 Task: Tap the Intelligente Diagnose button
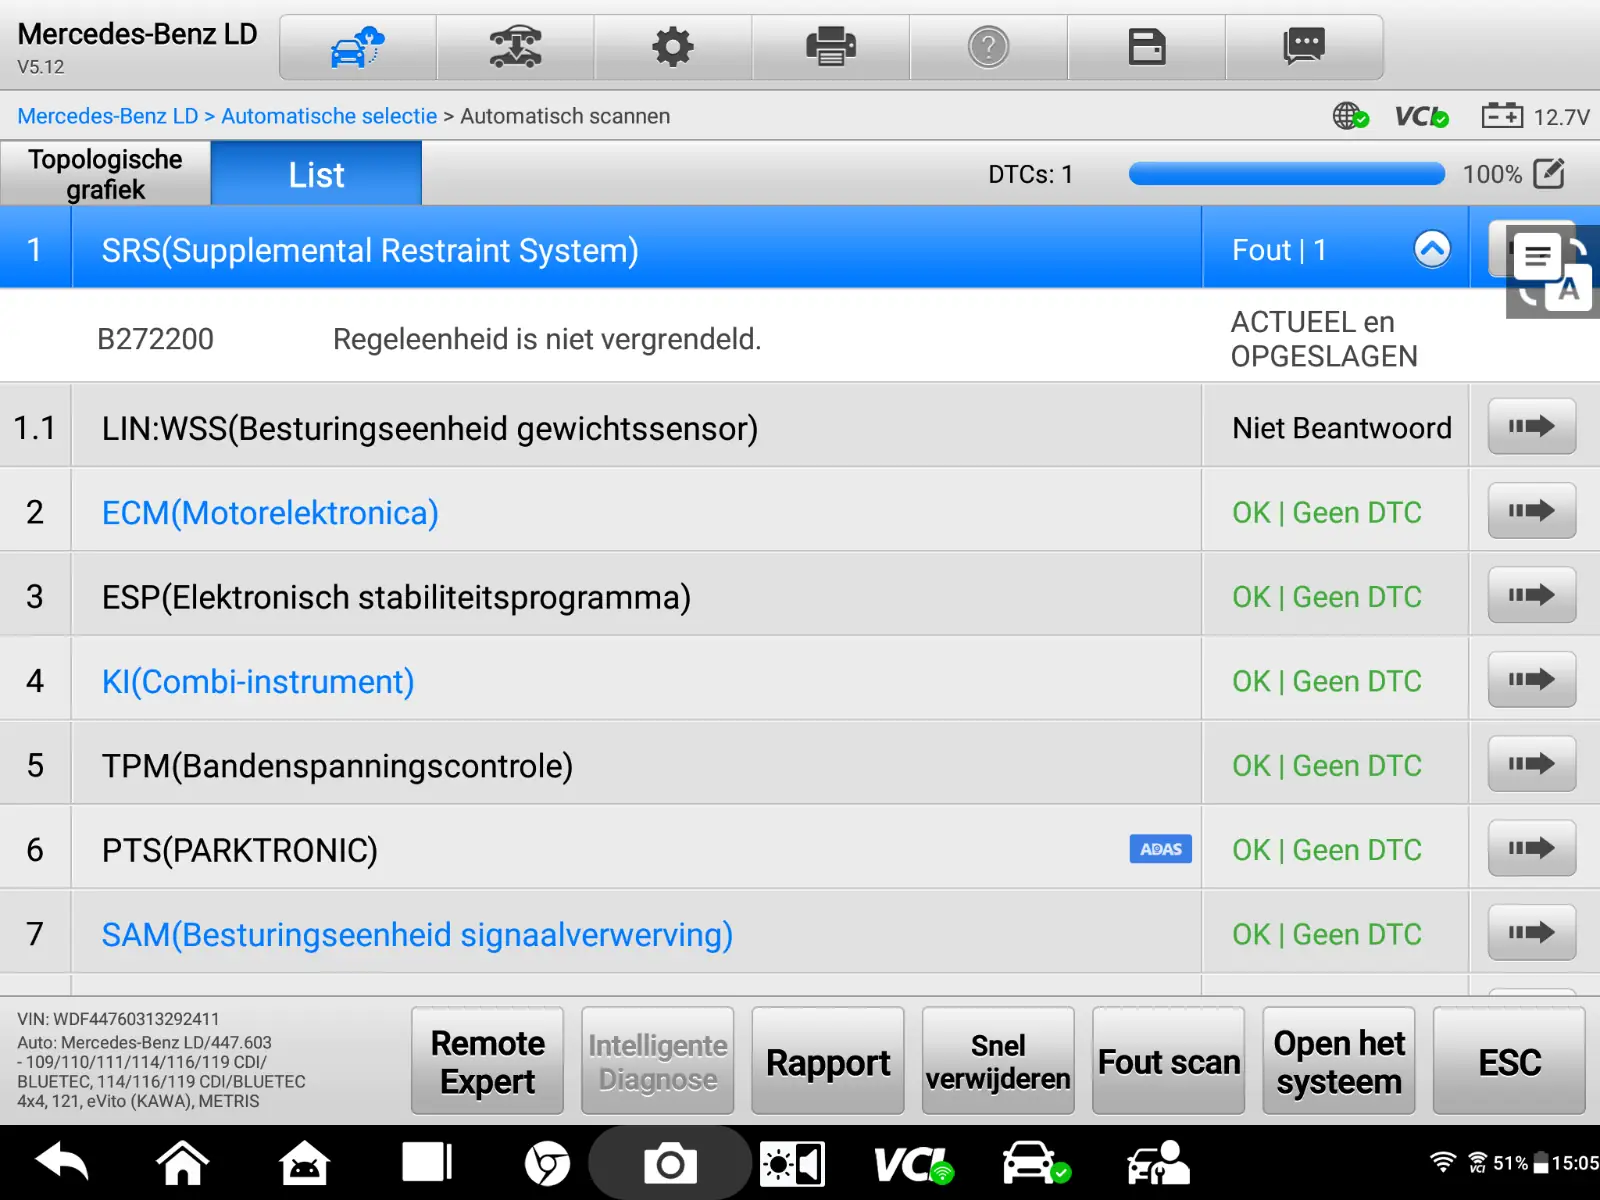(658, 1061)
